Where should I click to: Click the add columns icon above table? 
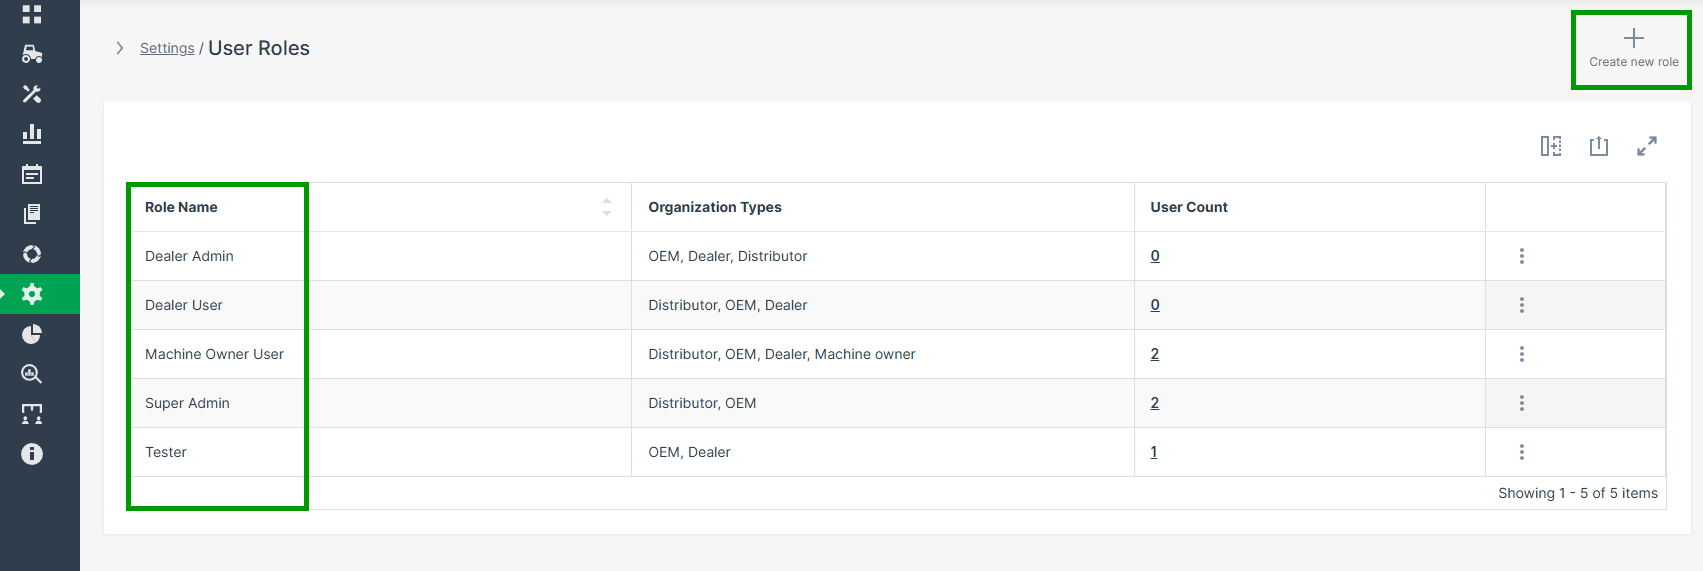click(x=1551, y=146)
